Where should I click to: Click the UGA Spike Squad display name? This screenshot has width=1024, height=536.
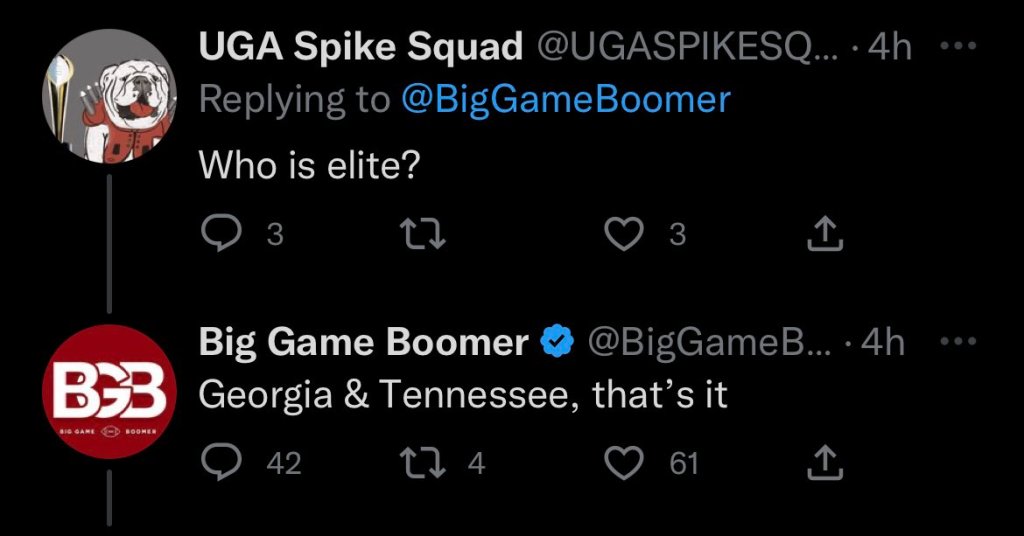point(361,46)
